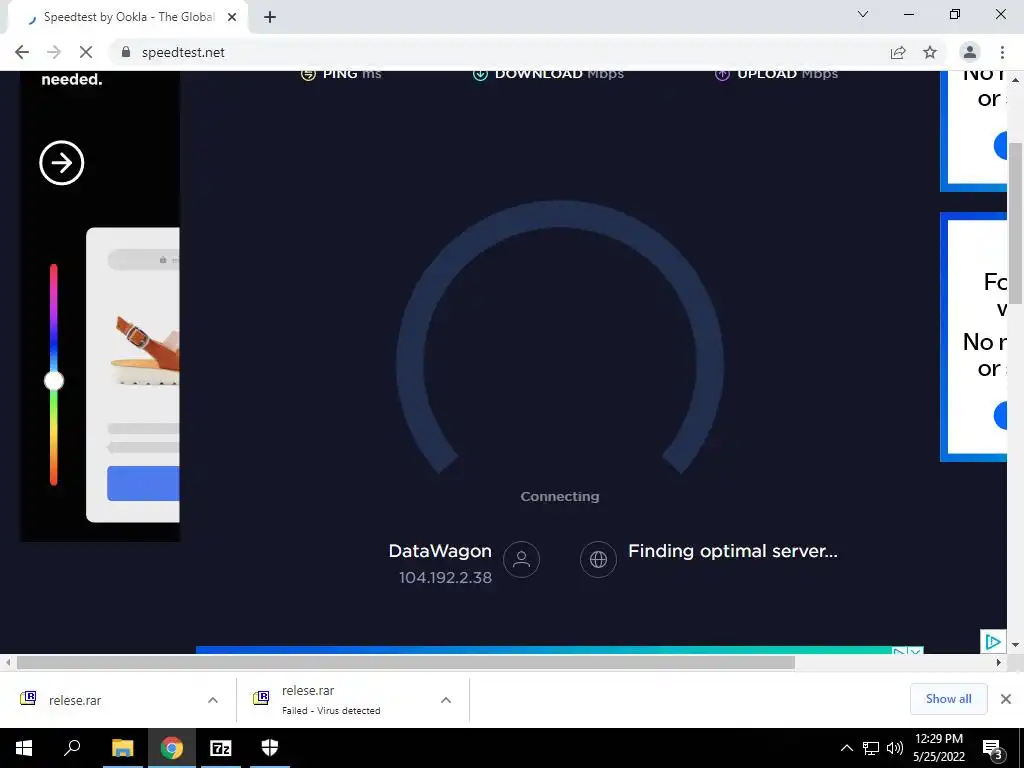1024x768 pixels.
Task: Stop loading the page
Action: point(86,52)
